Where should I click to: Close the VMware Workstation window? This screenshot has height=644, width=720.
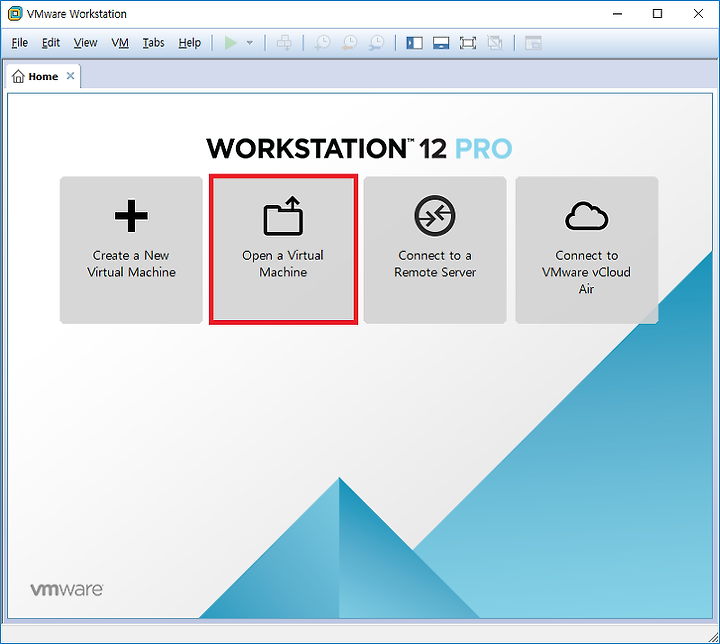click(x=698, y=14)
